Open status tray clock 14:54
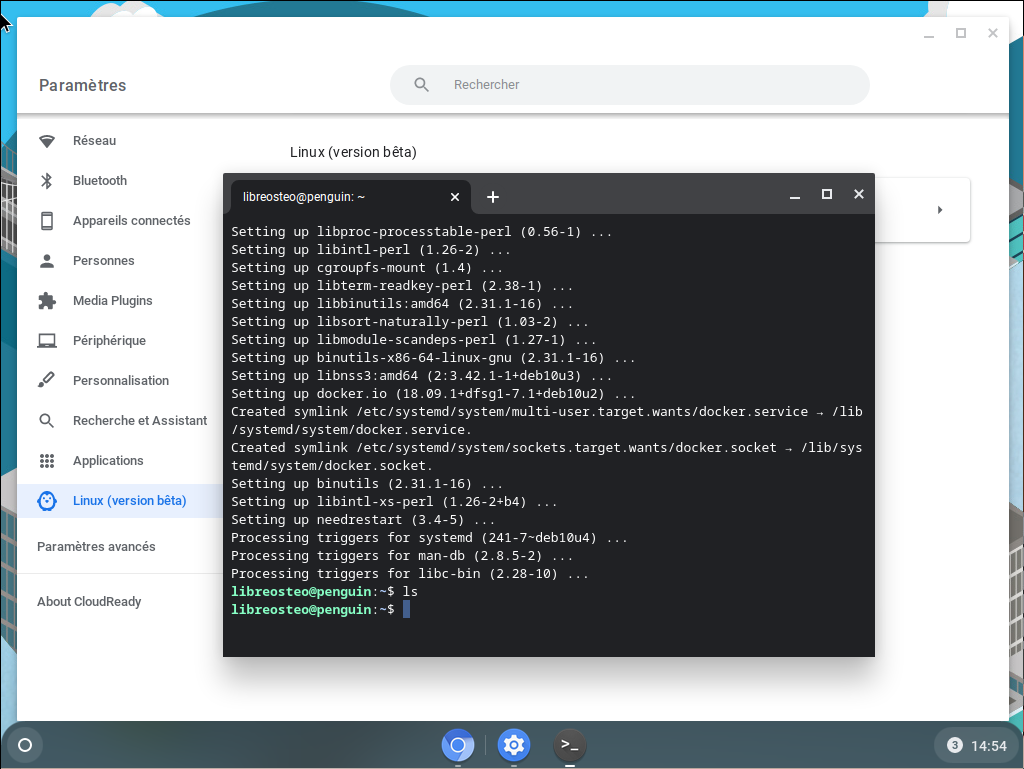This screenshot has width=1024, height=769. (989, 745)
